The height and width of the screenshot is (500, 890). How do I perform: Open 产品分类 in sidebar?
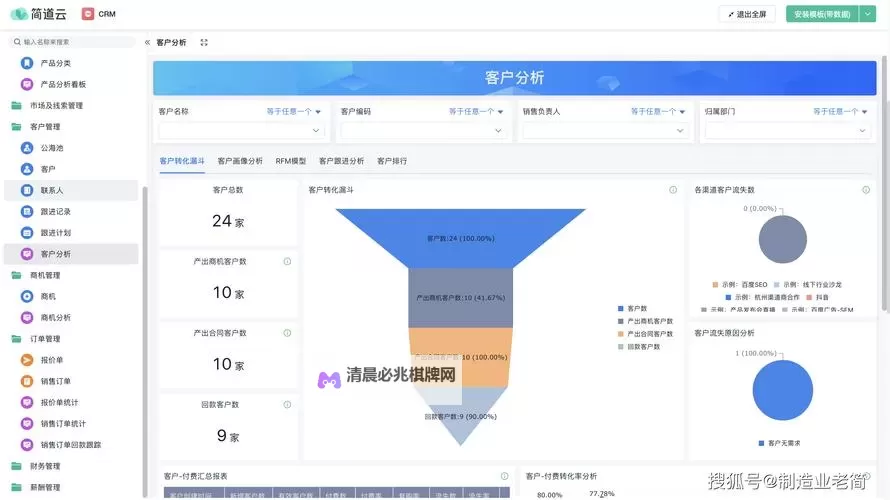click(x=55, y=63)
